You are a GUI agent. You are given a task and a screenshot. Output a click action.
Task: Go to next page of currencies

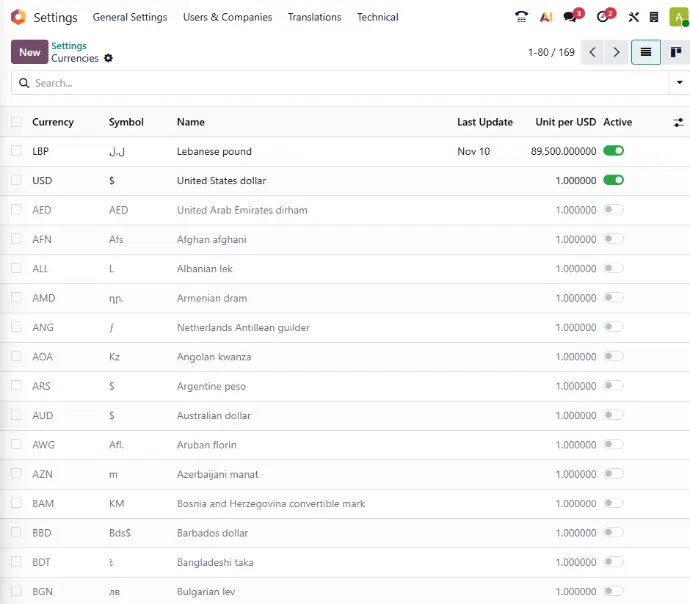click(617, 52)
